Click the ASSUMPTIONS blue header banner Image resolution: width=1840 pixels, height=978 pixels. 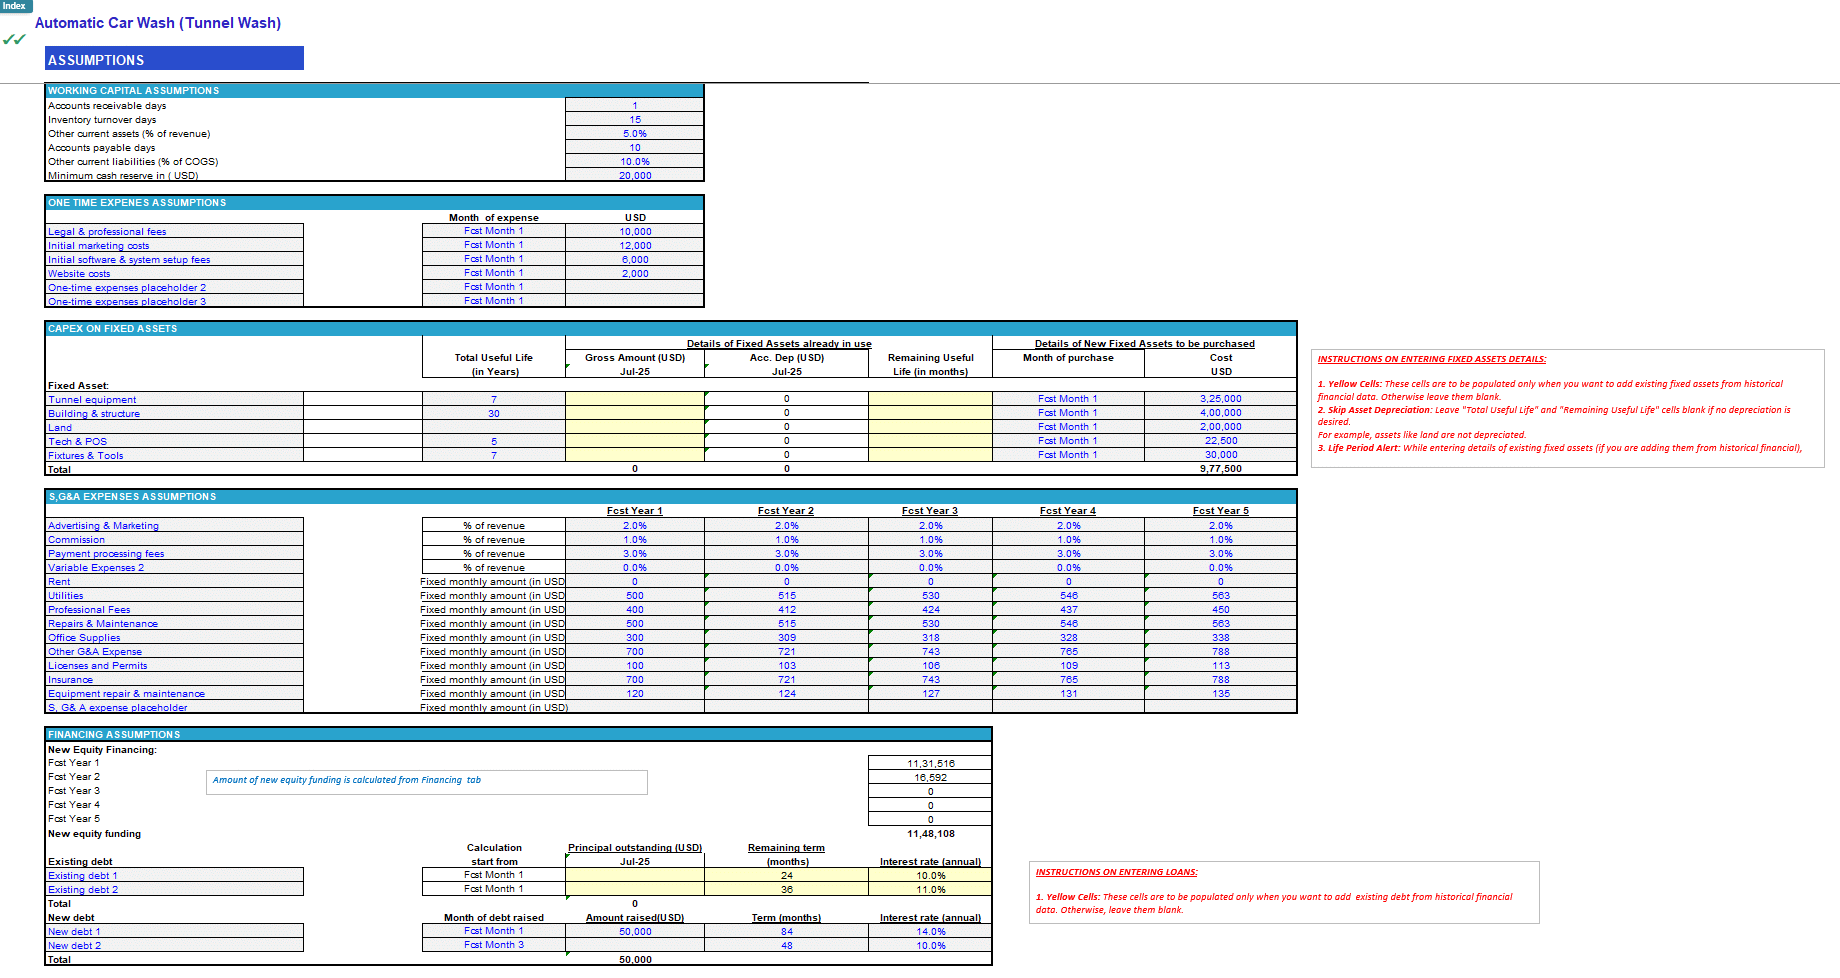(174, 59)
